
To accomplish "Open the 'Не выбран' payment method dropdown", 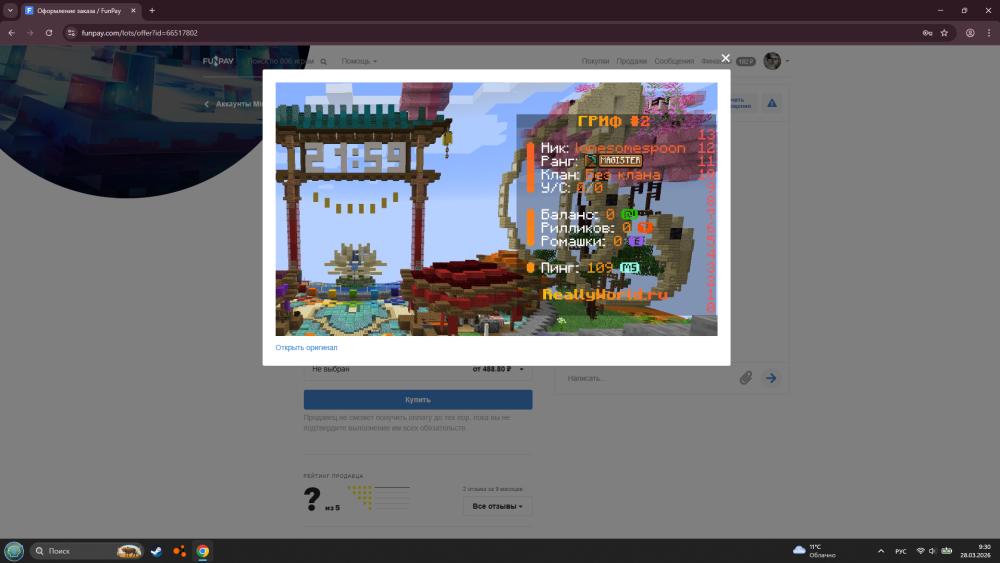I will pos(418,369).
